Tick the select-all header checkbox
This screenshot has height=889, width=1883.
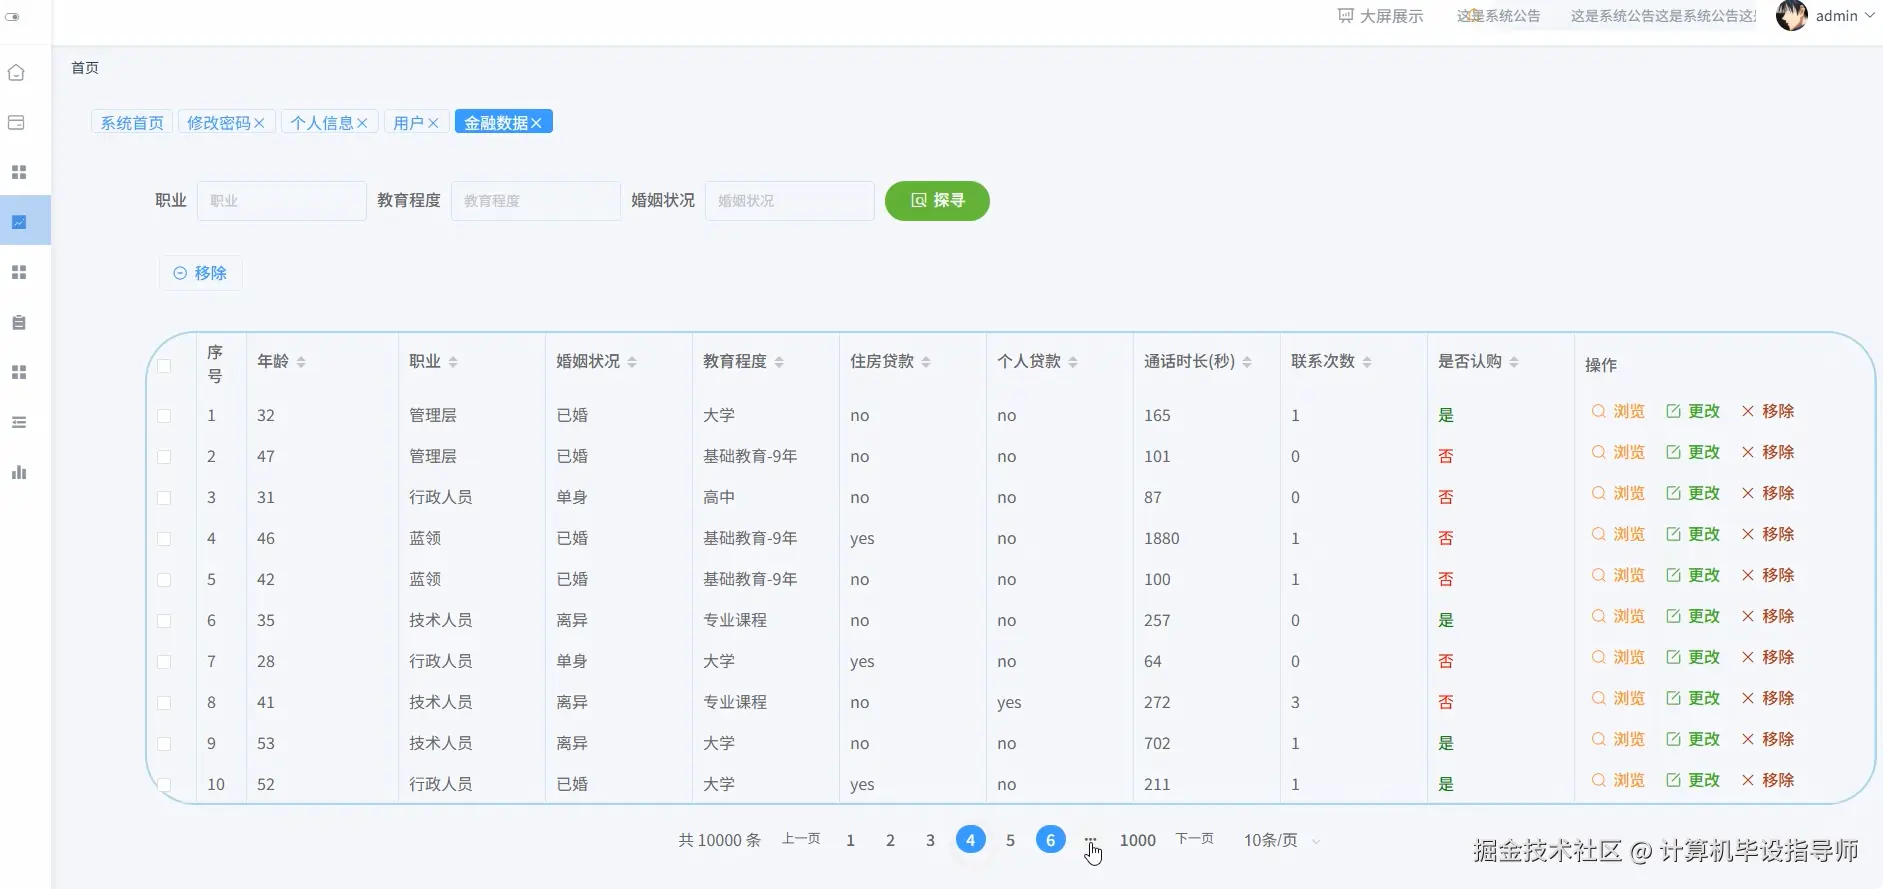(x=164, y=365)
